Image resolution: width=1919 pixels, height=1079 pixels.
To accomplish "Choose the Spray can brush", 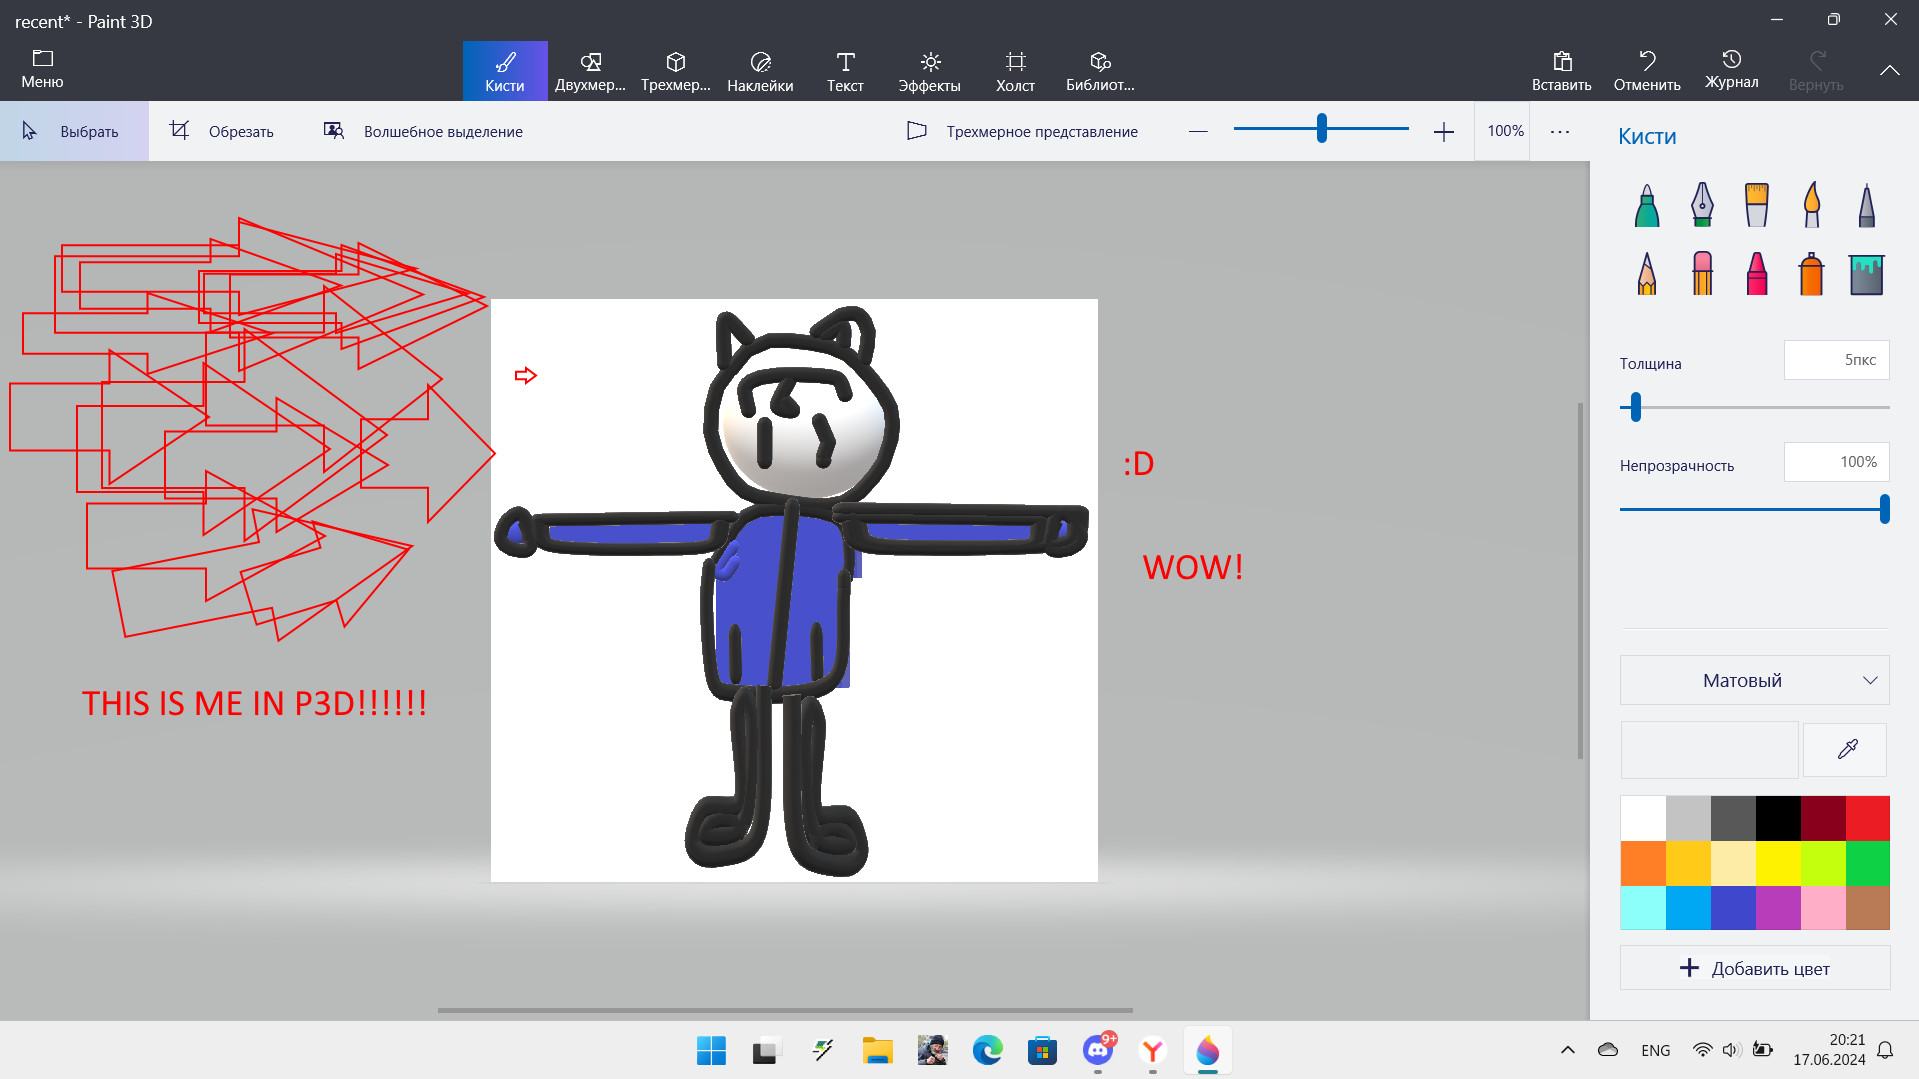I will (1811, 274).
